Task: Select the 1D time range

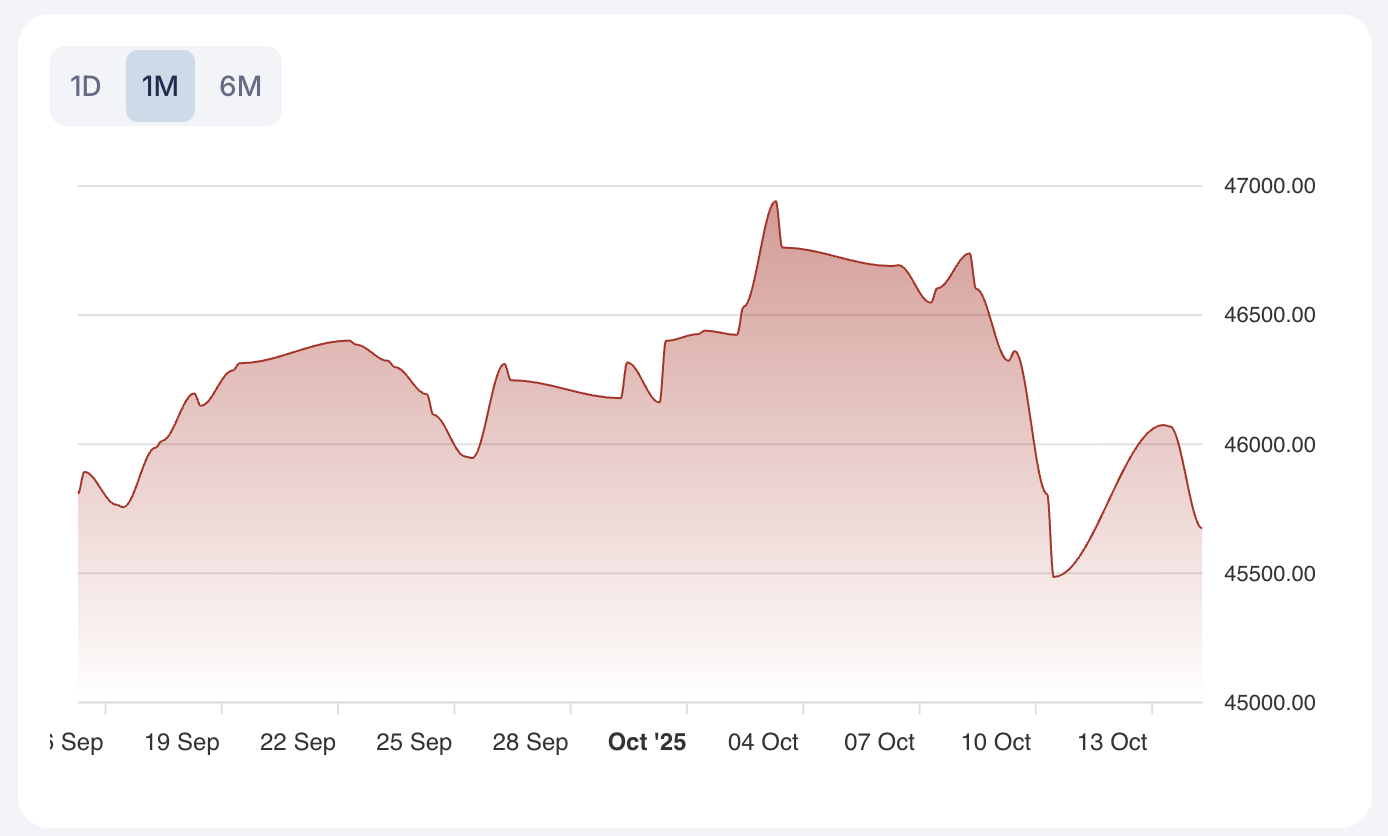Action: [86, 86]
